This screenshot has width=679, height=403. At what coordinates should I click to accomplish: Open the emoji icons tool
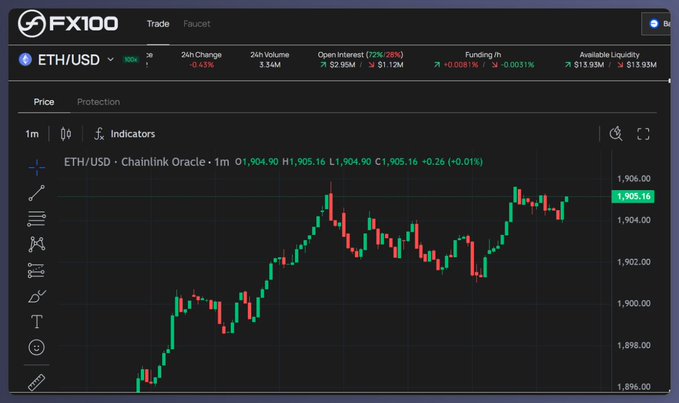pos(37,347)
